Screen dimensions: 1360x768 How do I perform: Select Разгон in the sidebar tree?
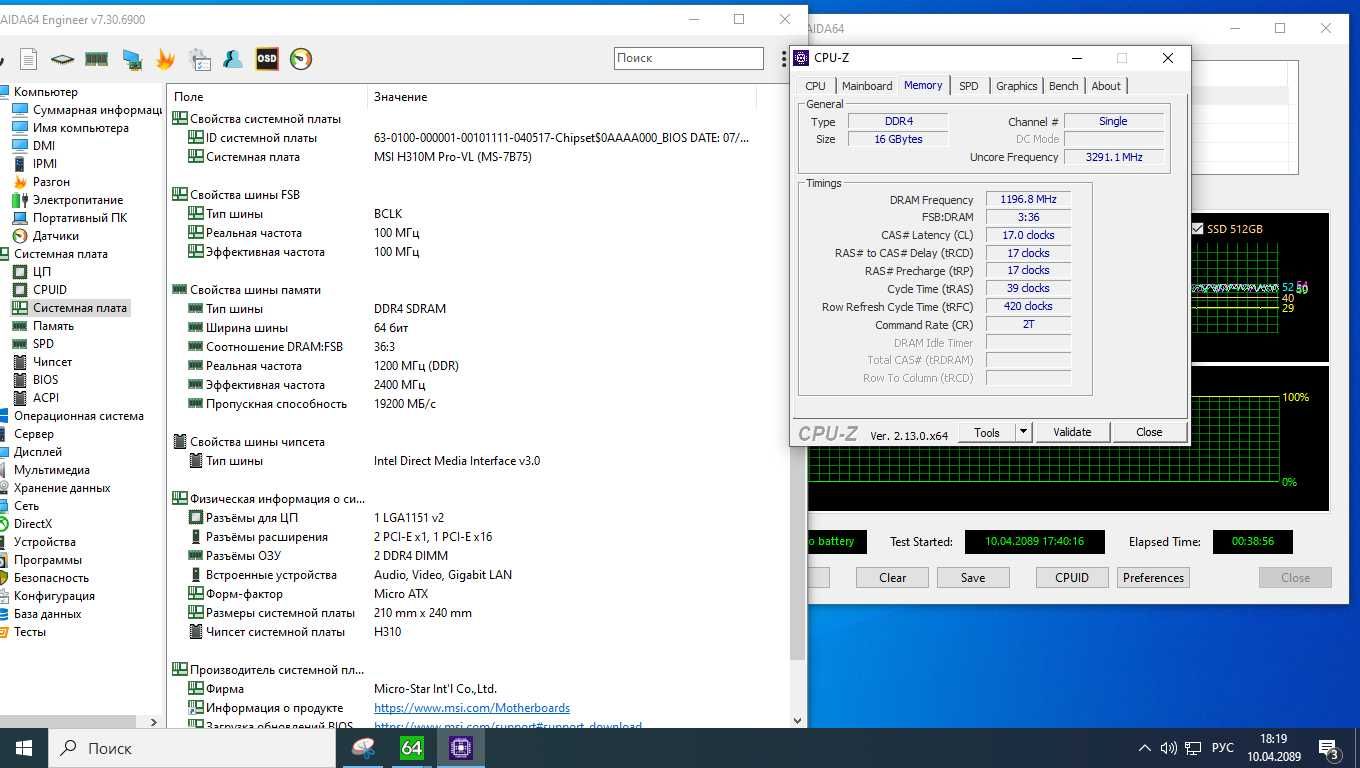(x=51, y=182)
